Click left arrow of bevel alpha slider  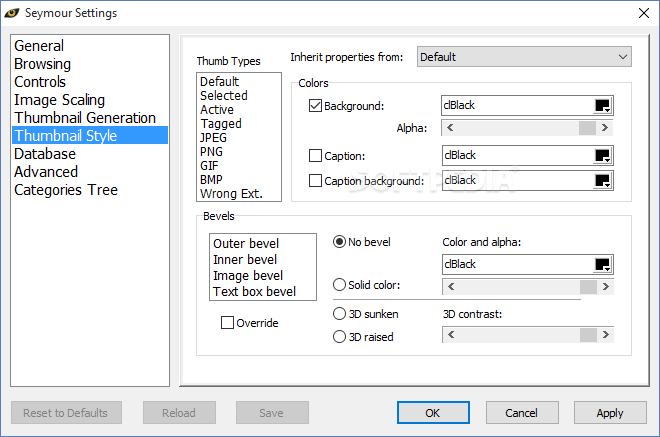(x=451, y=287)
